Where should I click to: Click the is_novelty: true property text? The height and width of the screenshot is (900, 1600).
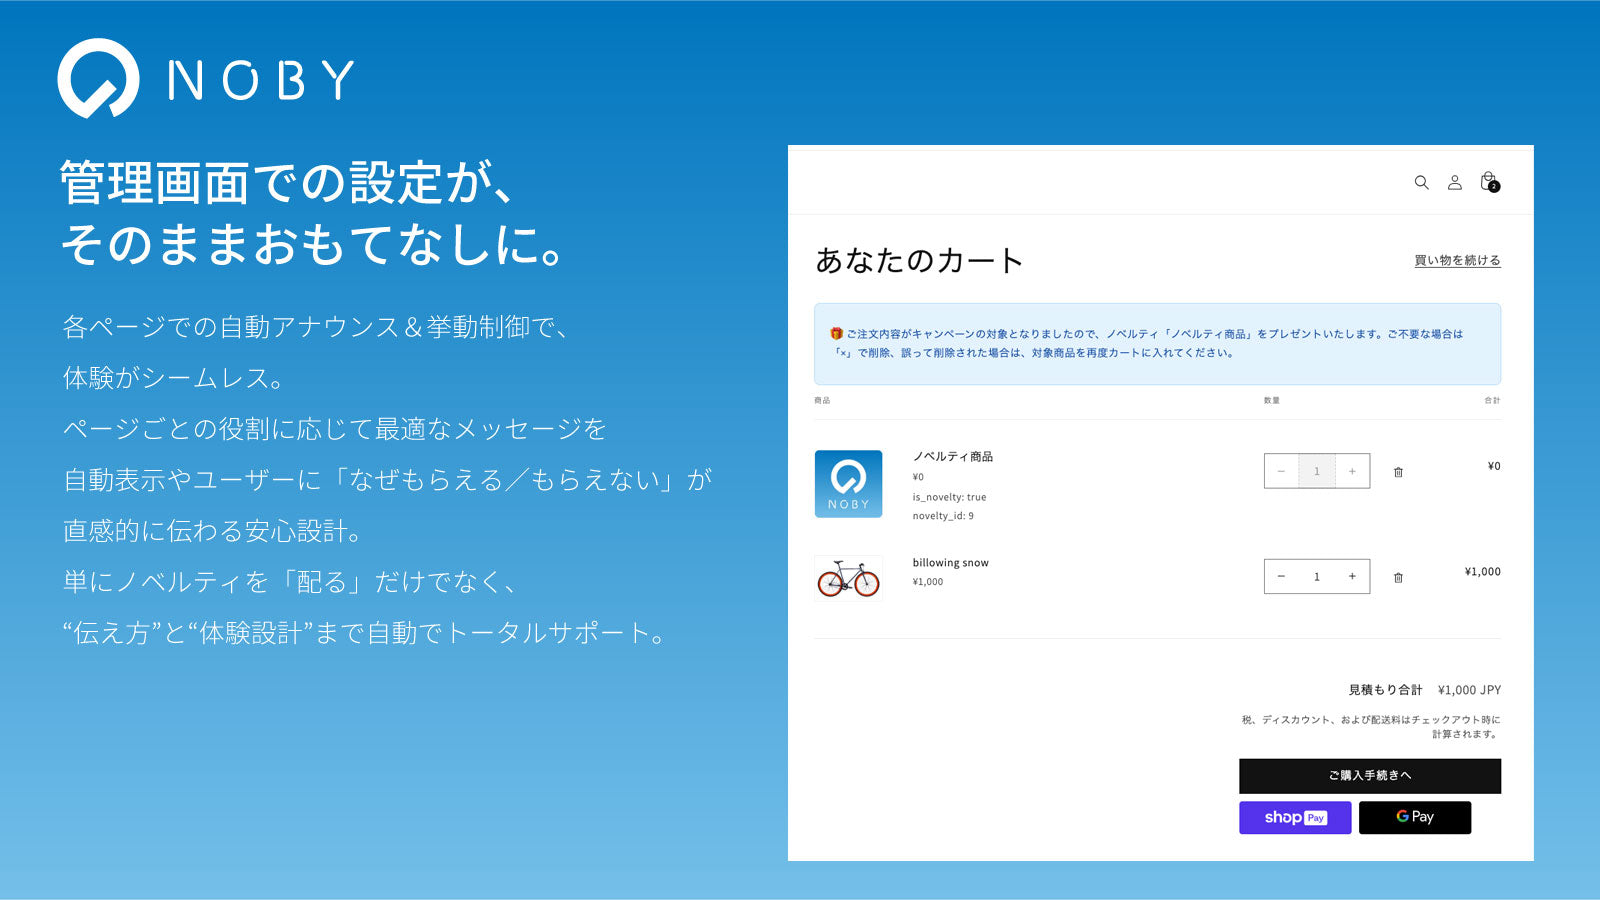point(949,497)
